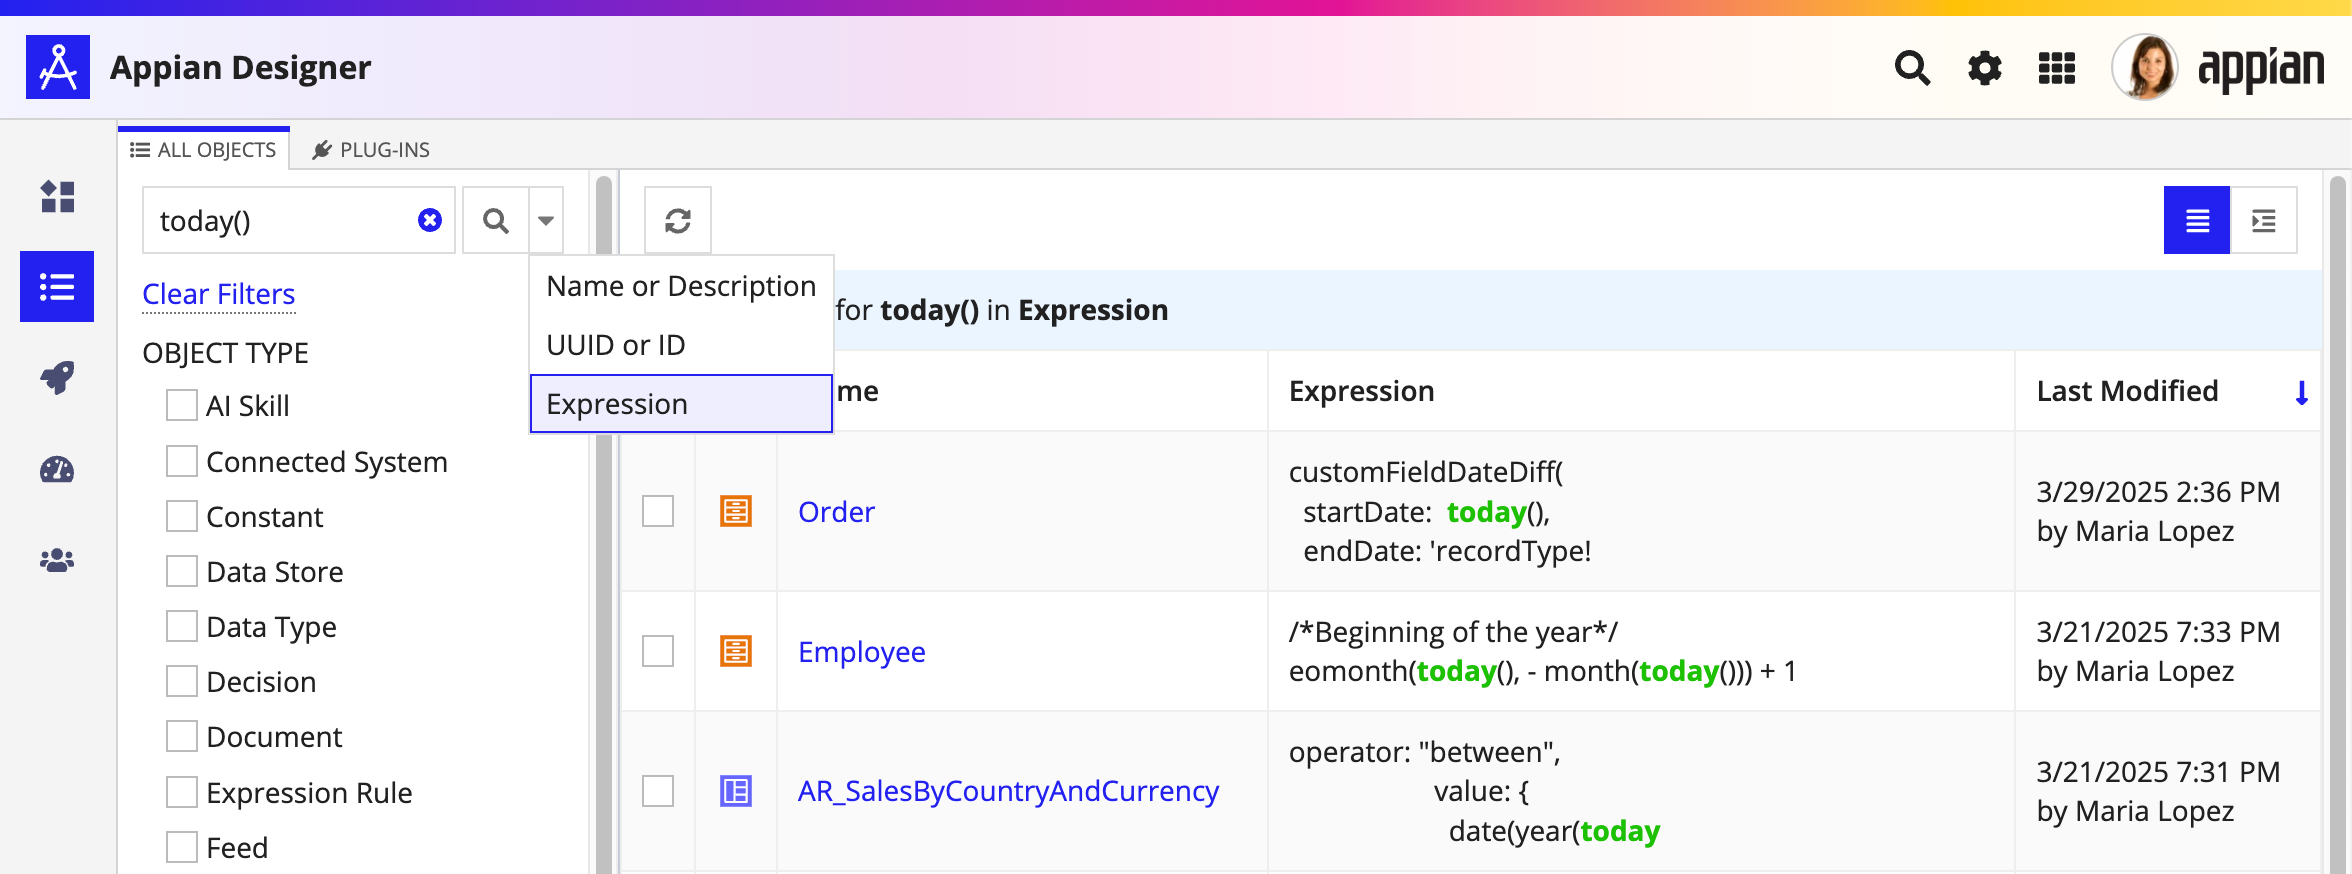
Task: Refresh the objects list
Action: coord(678,220)
